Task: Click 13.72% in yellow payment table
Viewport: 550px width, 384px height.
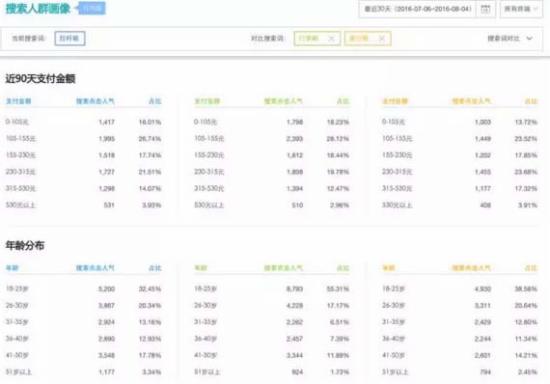Action: (x=526, y=122)
